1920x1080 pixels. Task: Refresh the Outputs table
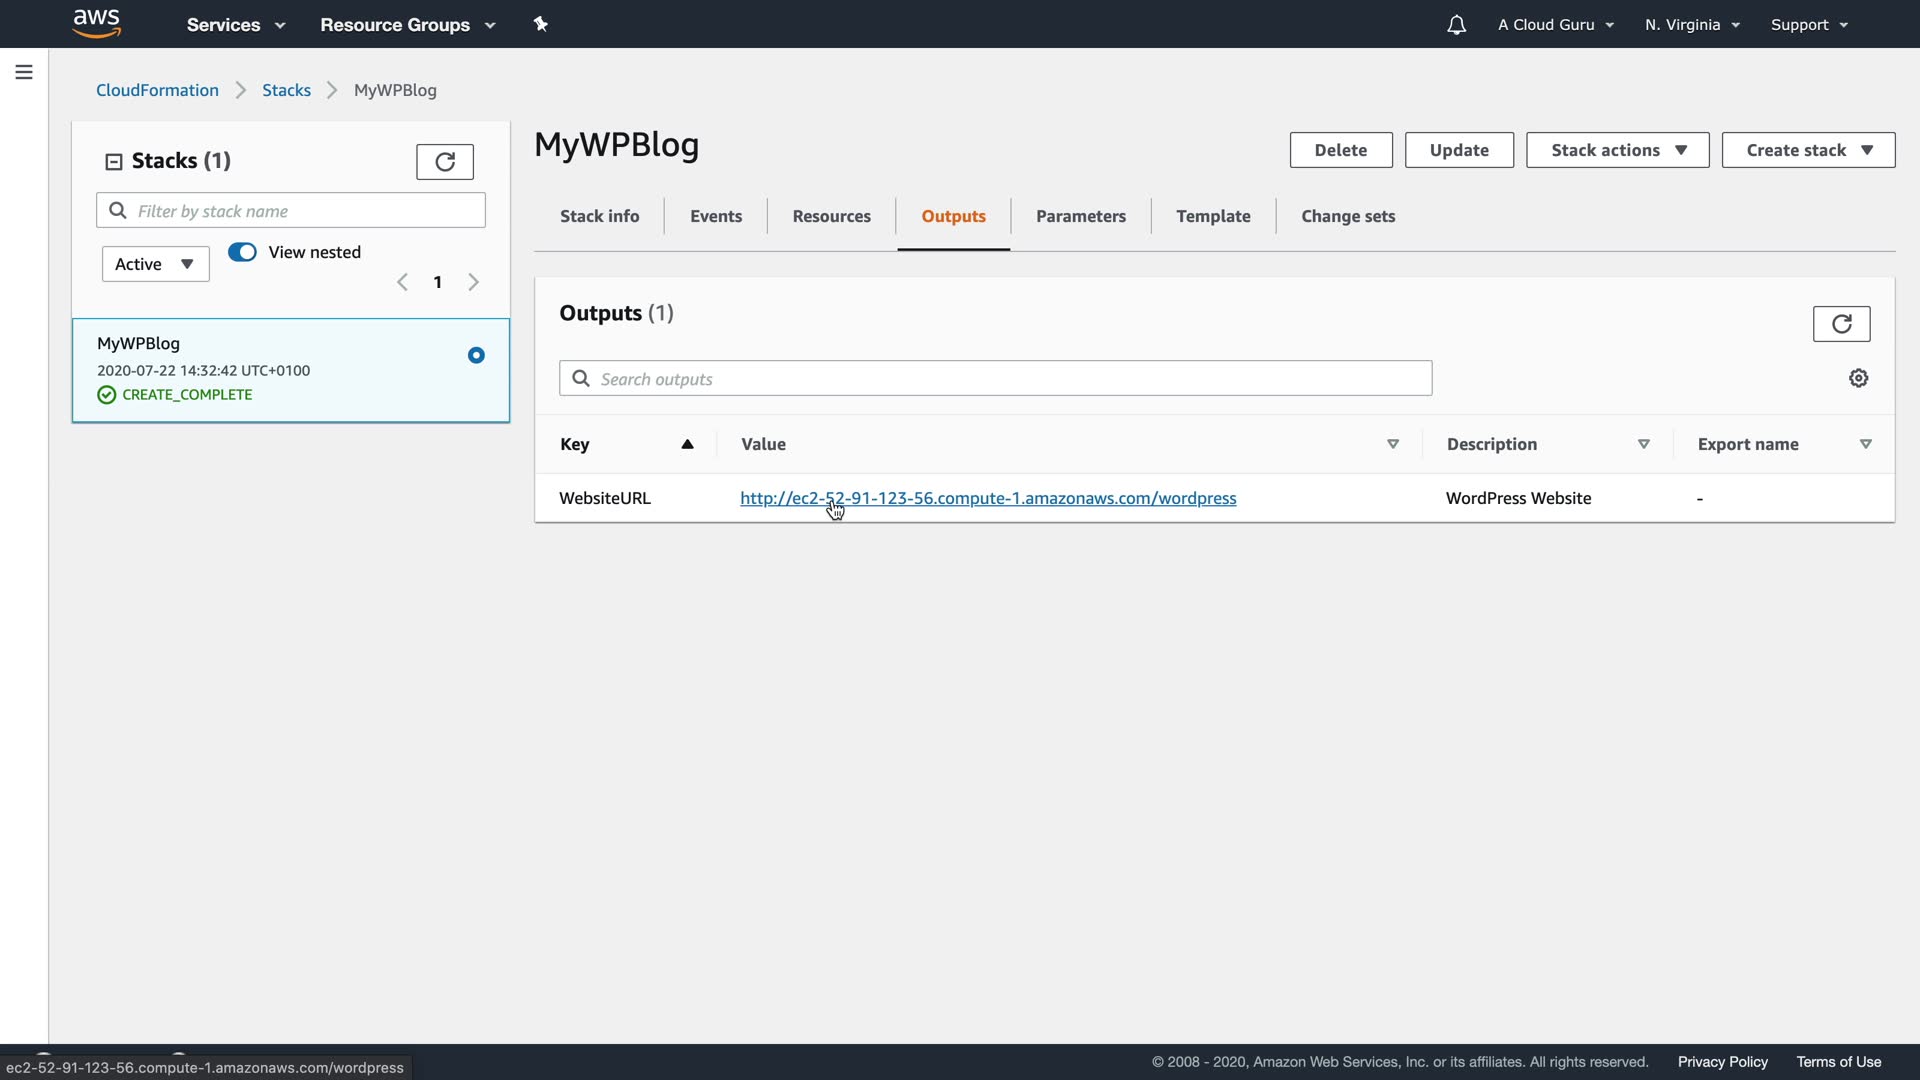[x=1841, y=324]
